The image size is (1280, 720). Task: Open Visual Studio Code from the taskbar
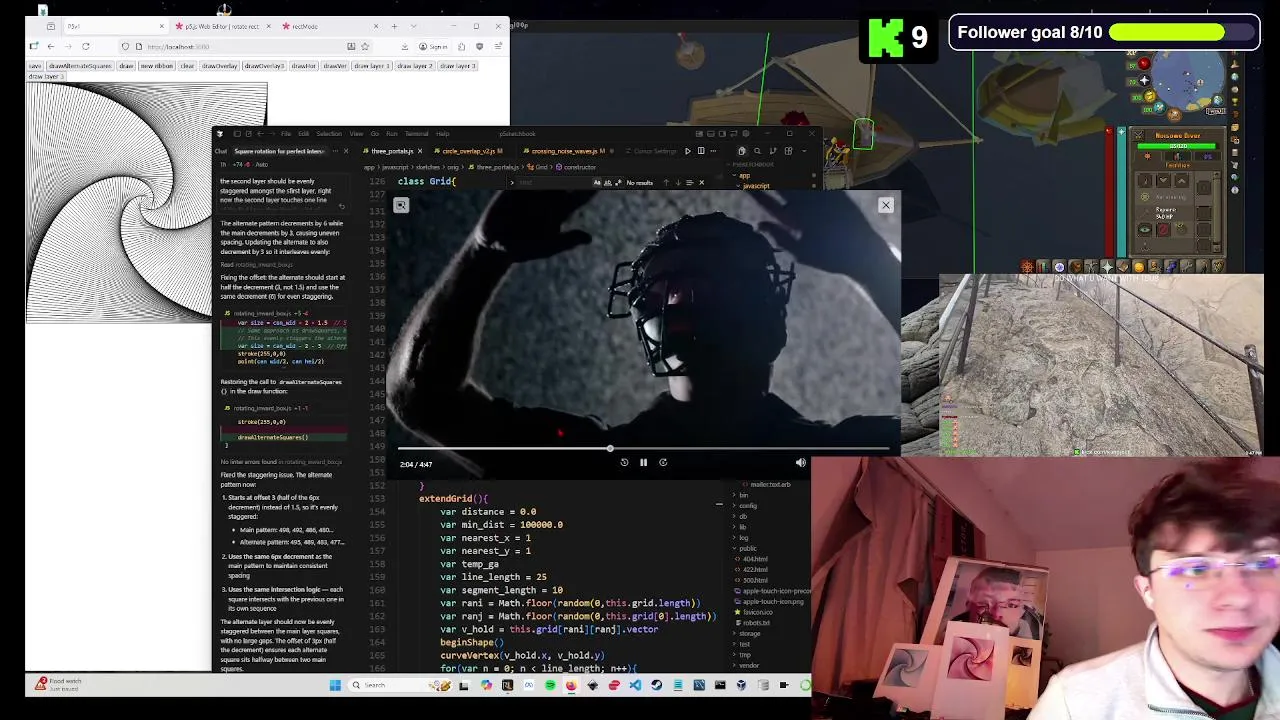[635, 685]
